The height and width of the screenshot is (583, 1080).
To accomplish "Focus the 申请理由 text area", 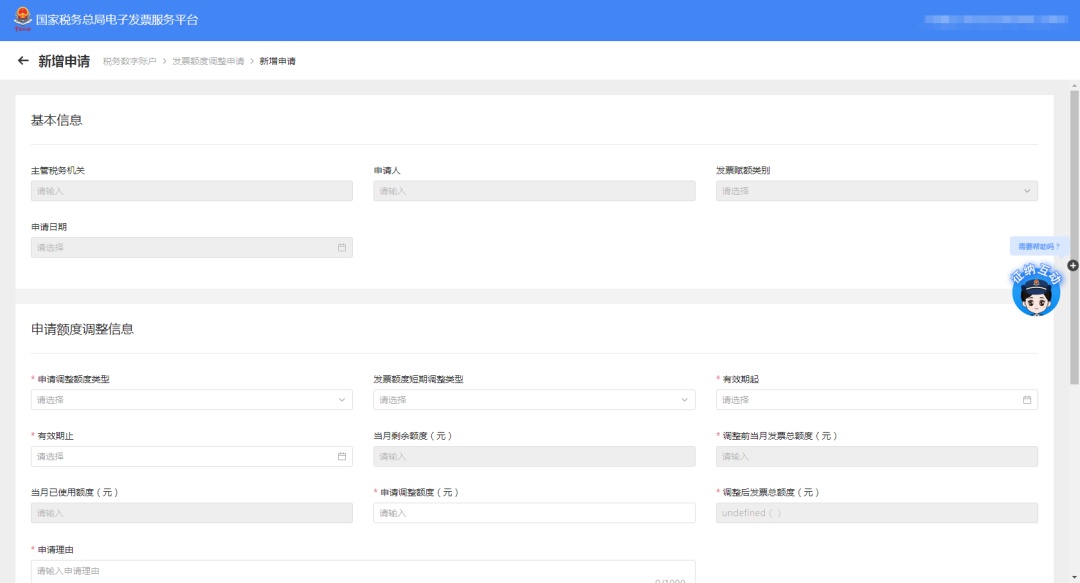I will [x=363, y=571].
